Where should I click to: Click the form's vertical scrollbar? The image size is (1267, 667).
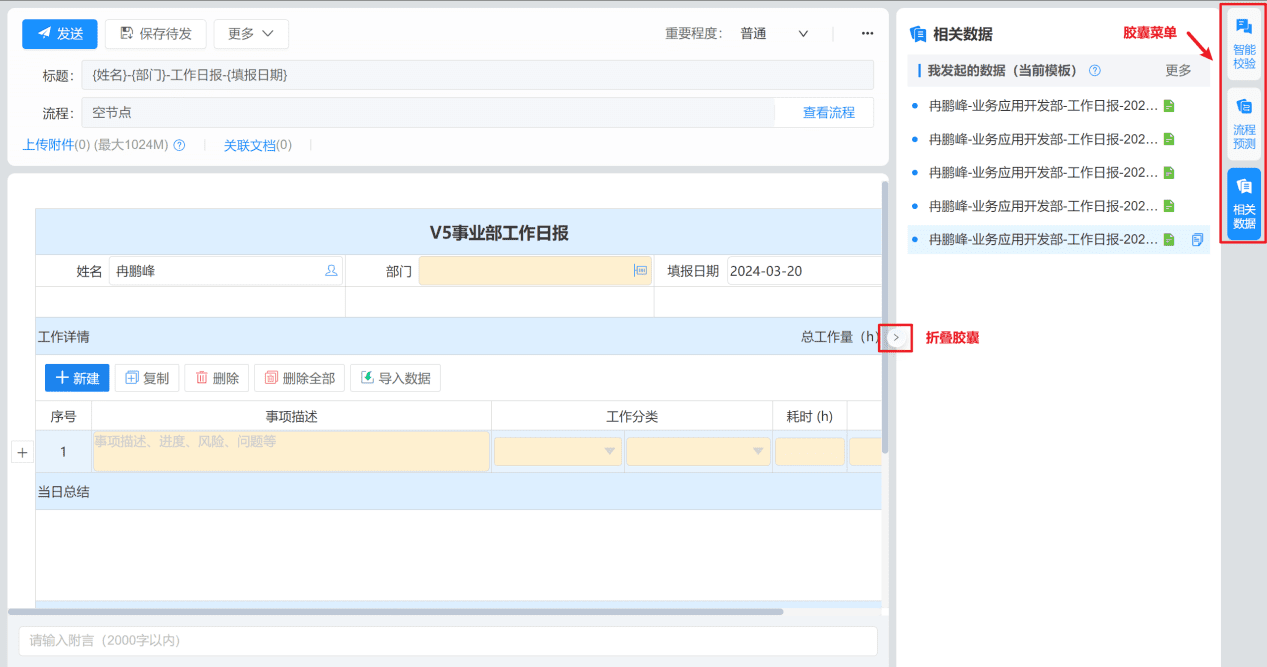884,317
